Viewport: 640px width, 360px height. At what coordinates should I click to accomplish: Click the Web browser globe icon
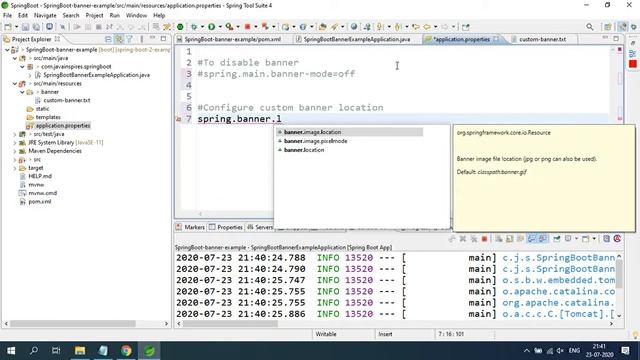354,27
